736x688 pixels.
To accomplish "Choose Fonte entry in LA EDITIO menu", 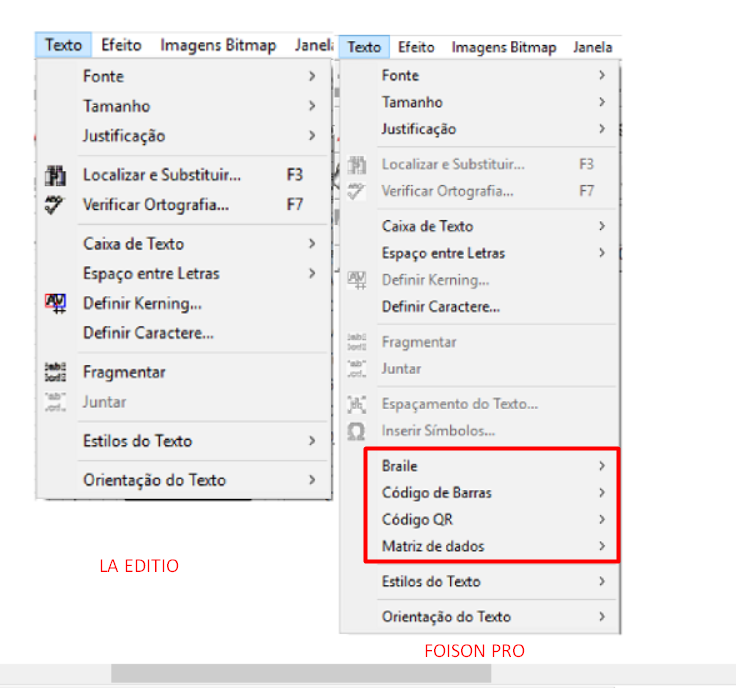I will point(184,76).
